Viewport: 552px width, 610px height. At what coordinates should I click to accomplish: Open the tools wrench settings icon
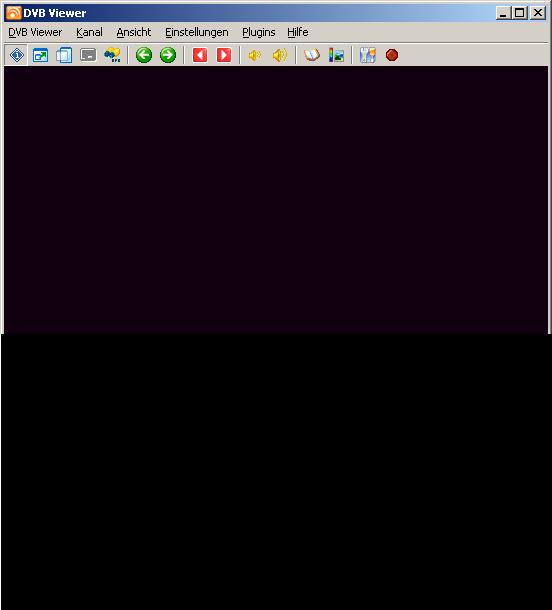pos(368,55)
